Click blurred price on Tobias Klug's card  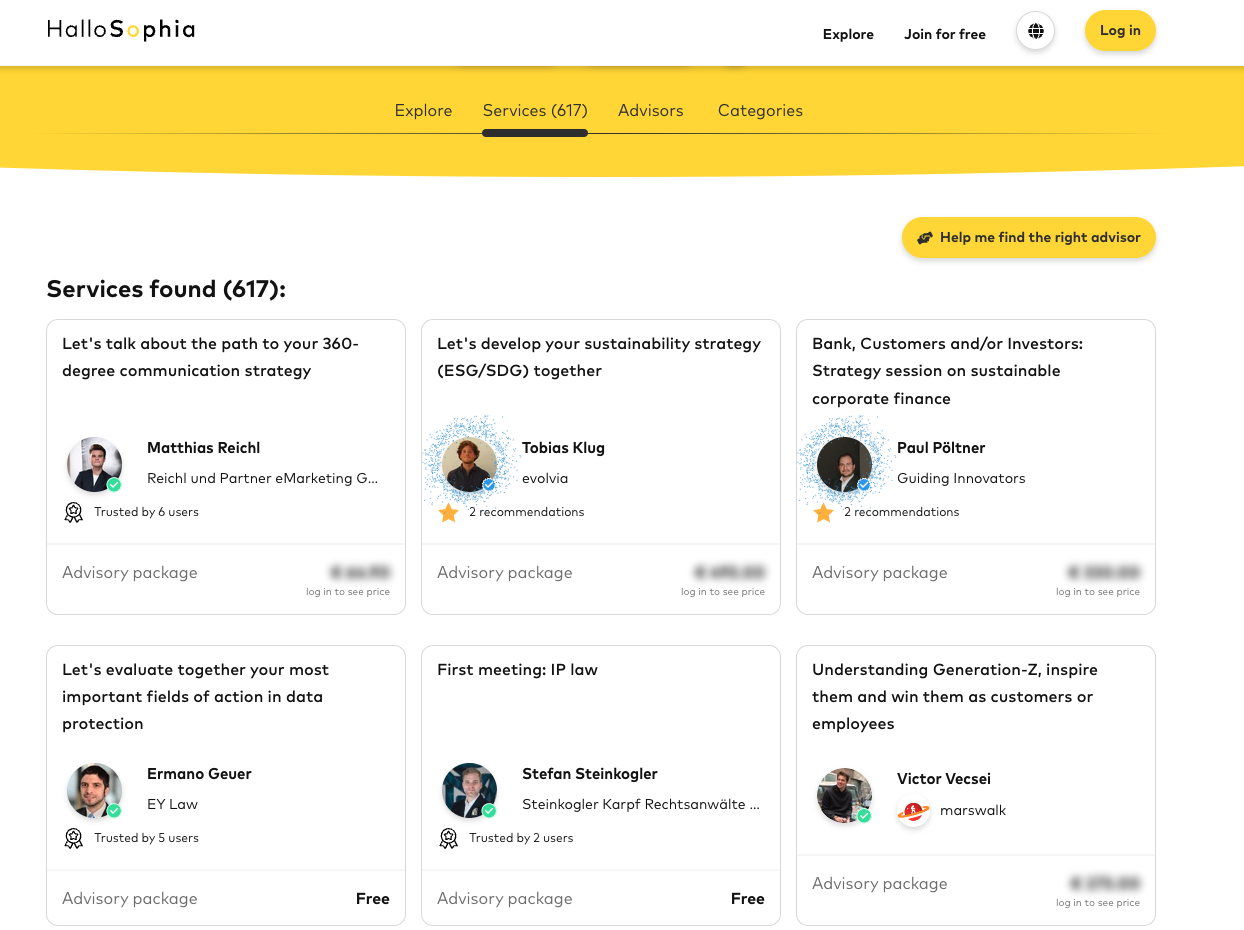pos(729,573)
